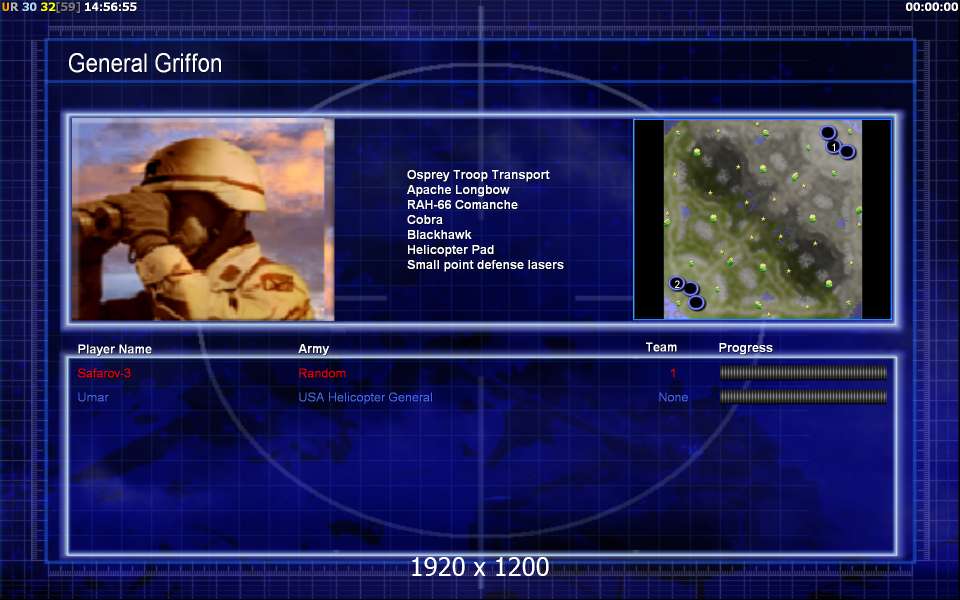Click Umar's loading progress bar
Viewport: 960px width, 600px height.
coord(803,397)
